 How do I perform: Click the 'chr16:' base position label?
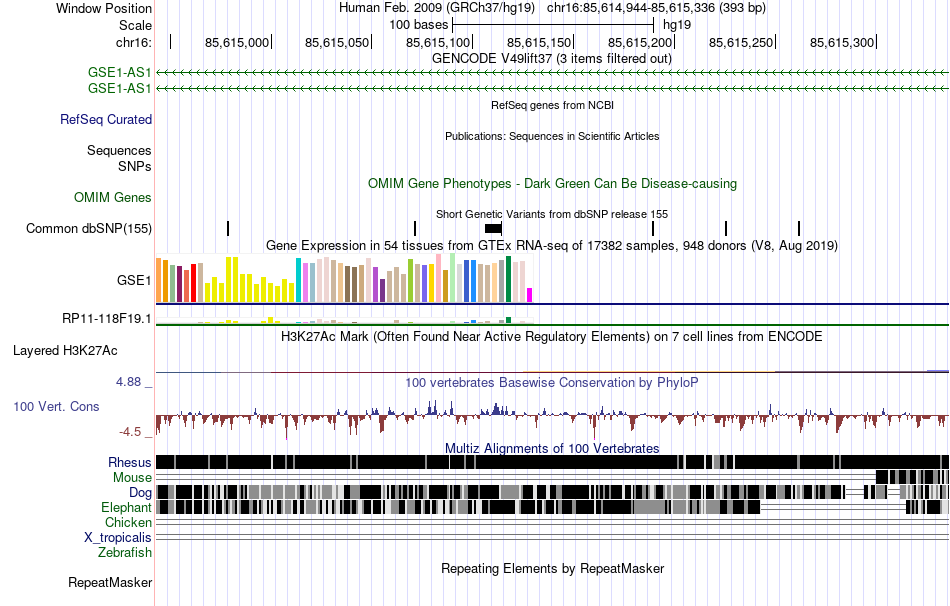click(134, 42)
